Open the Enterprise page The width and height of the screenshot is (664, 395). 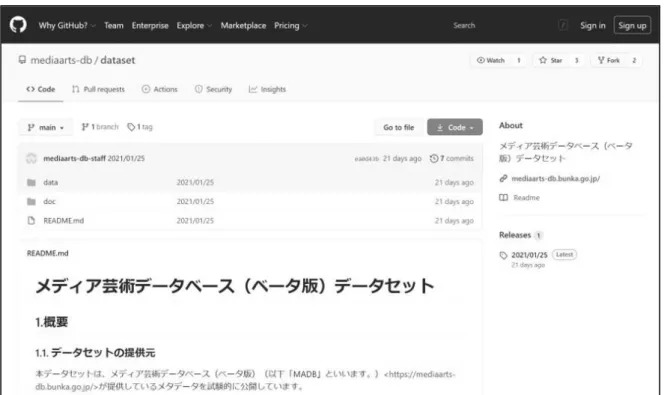coord(150,25)
